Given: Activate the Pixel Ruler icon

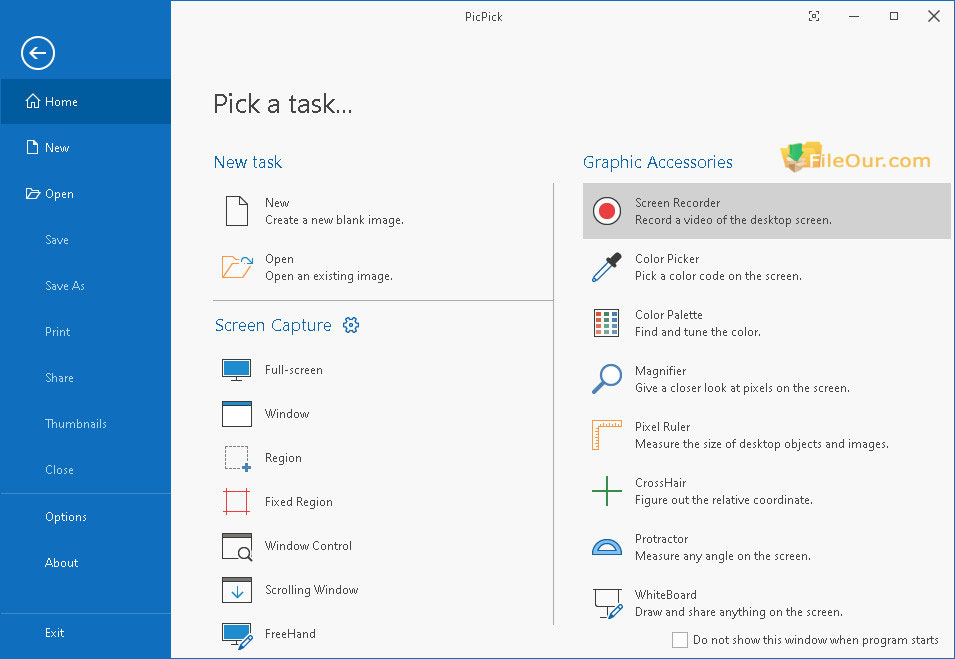Looking at the screenshot, I should pos(607,435).
